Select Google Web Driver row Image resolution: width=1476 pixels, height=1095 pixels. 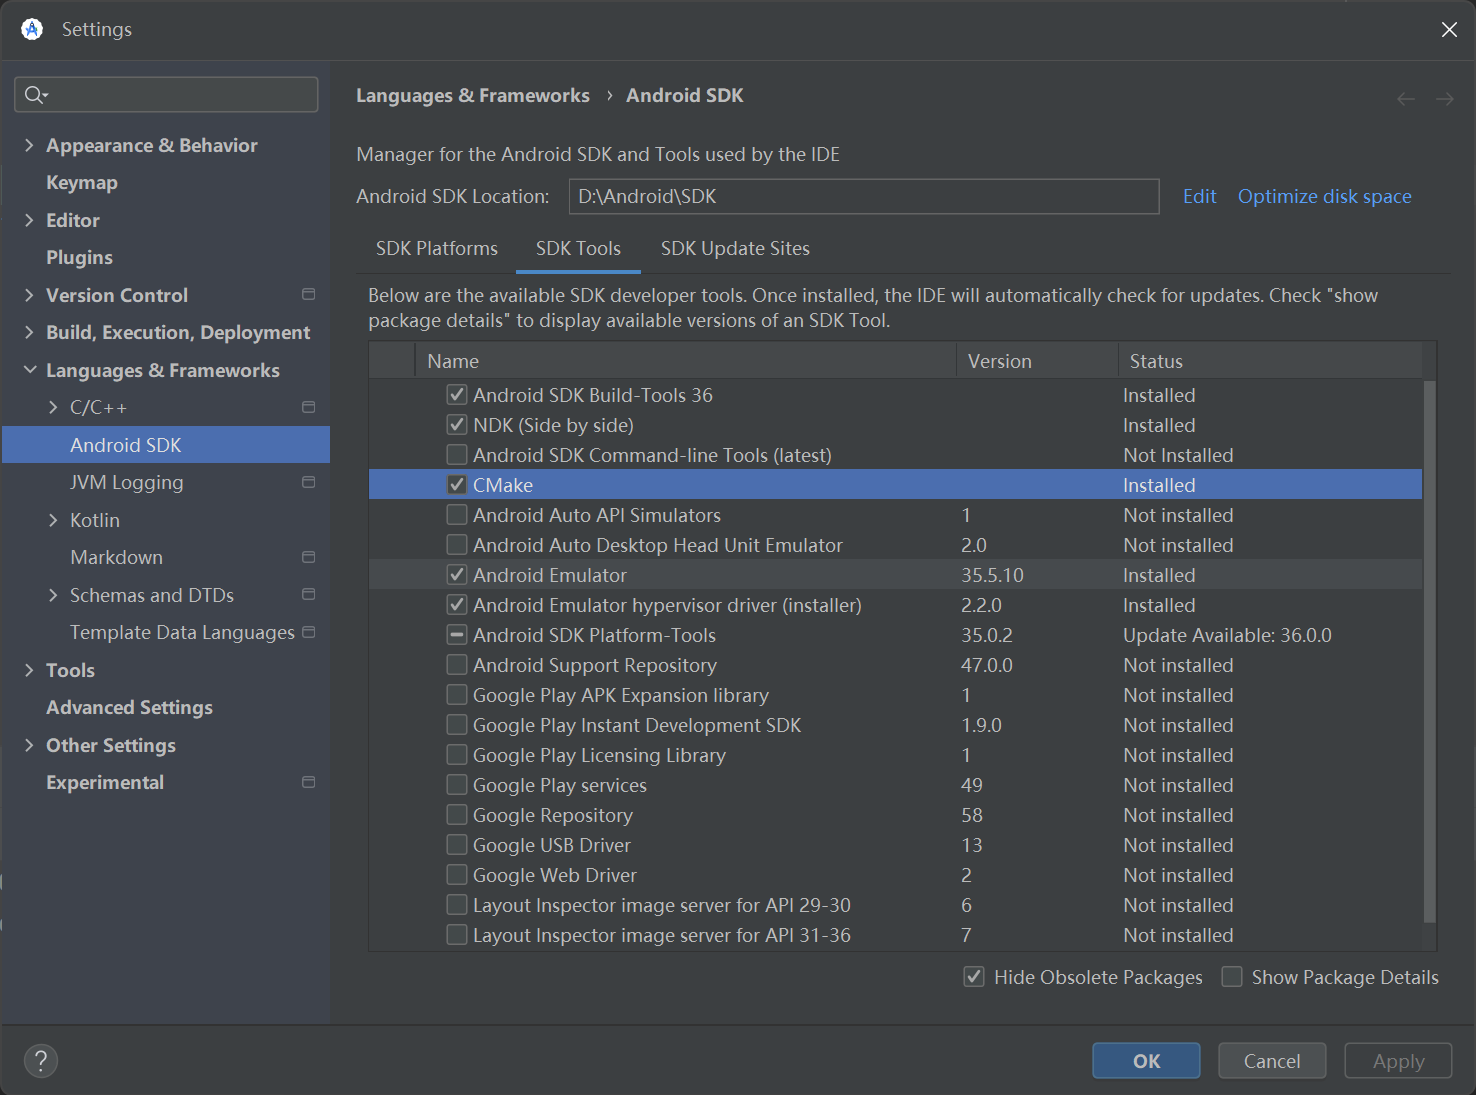click(x=895, y=875)
